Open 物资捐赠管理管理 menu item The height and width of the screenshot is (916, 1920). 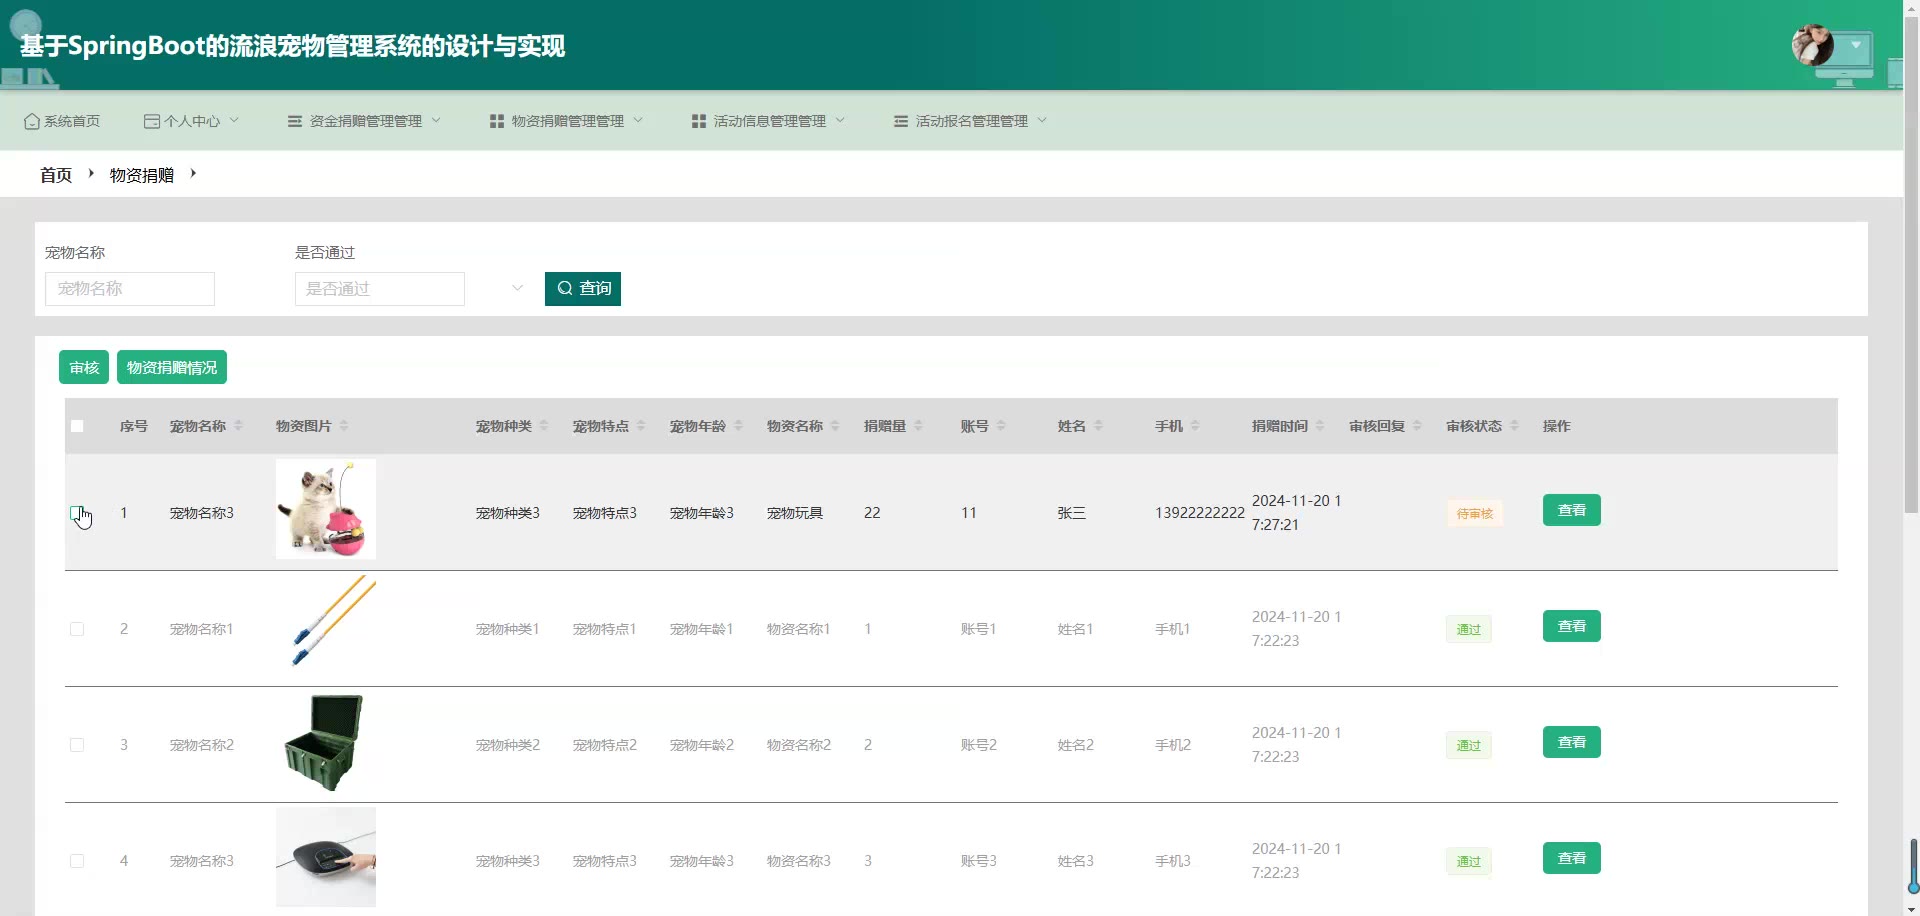[567, 121]
